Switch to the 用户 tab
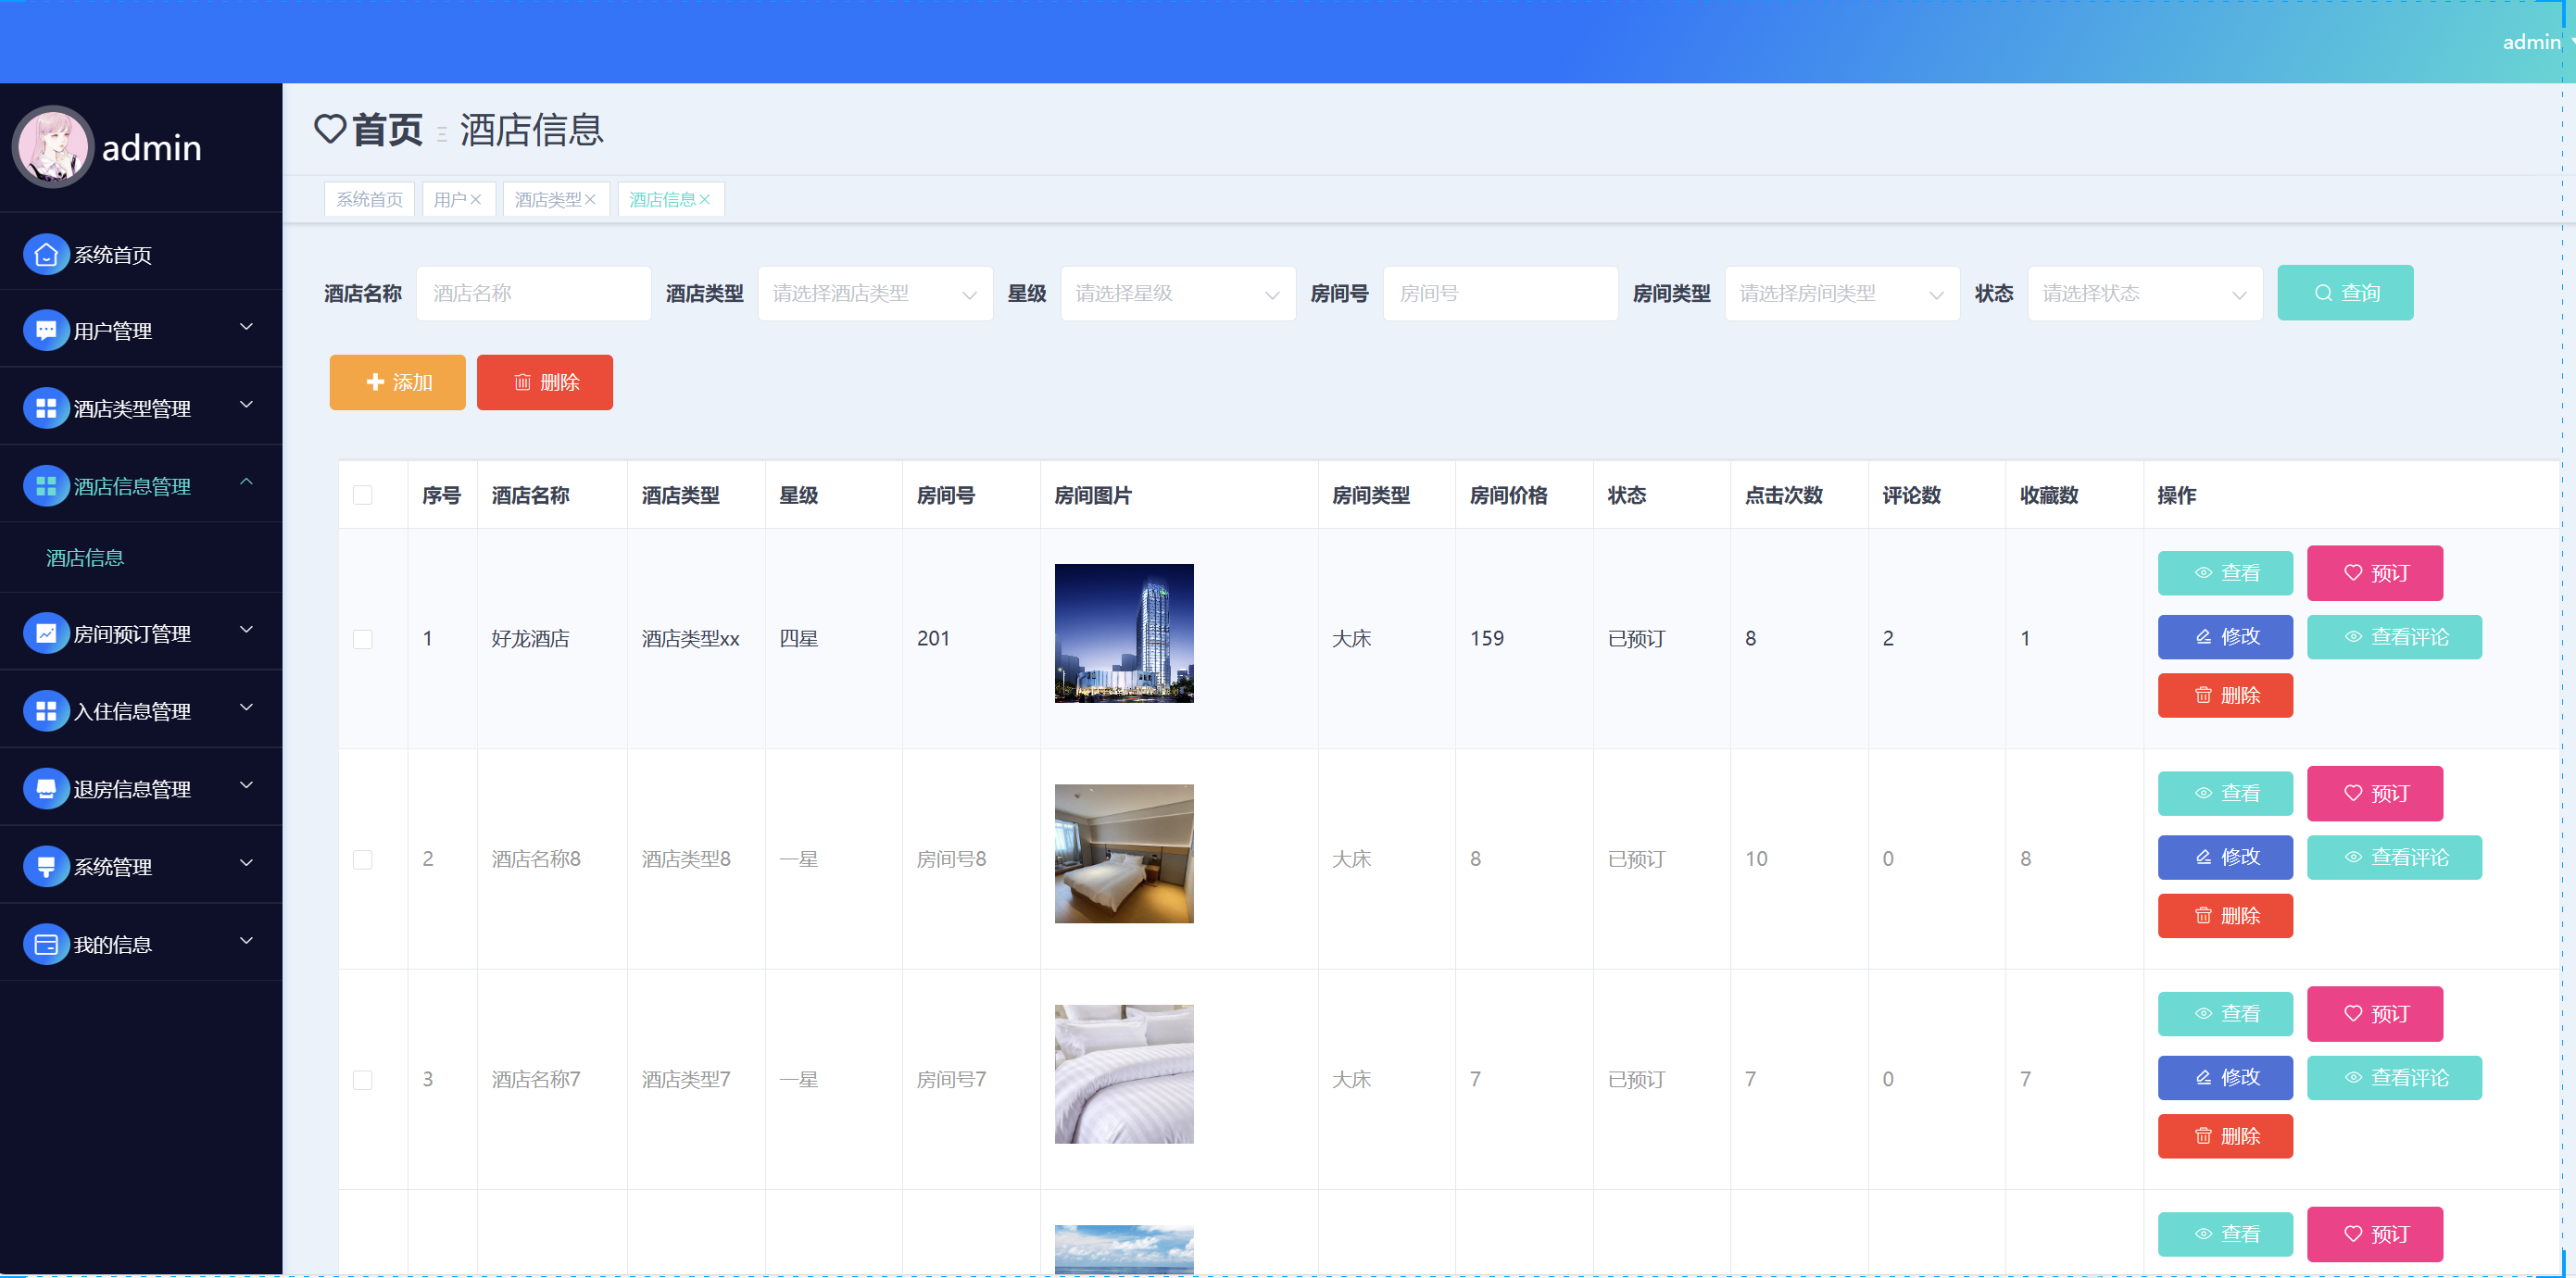 pos(450,200)
